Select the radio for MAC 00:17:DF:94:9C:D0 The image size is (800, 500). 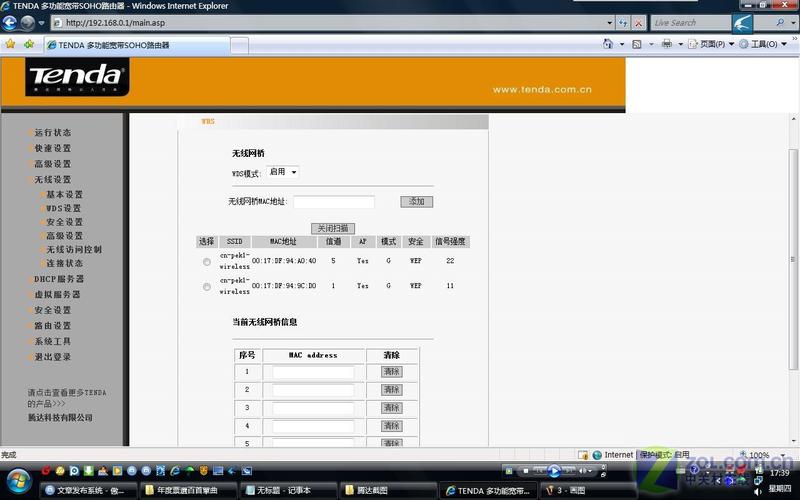point(207,287)
